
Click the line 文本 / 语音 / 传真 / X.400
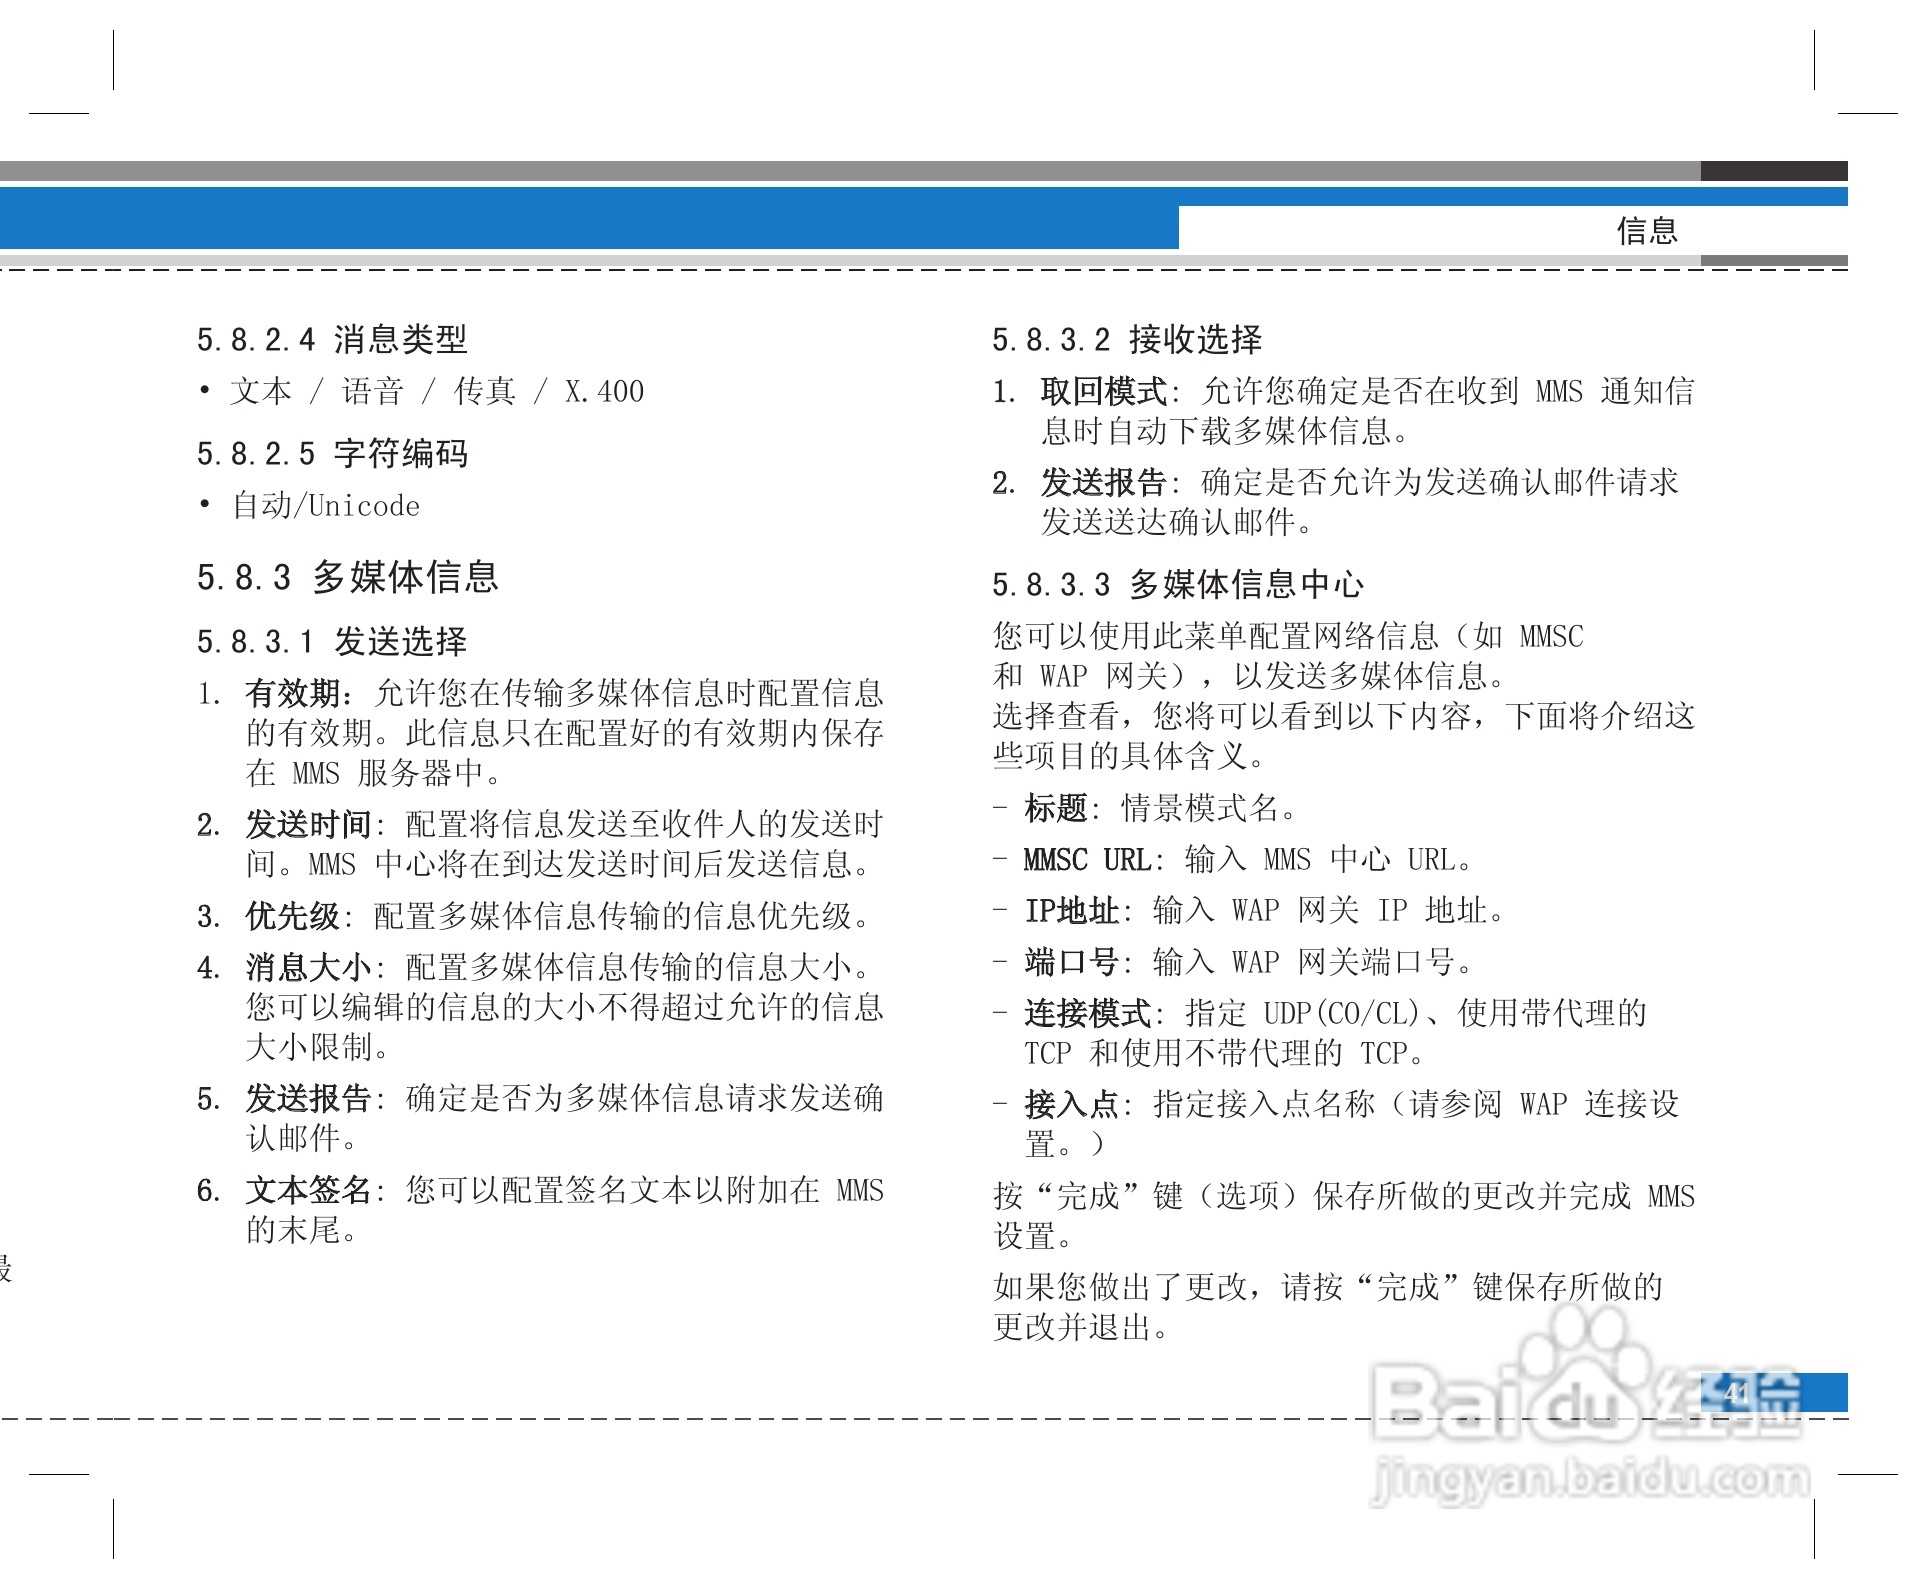pos(437,391)
